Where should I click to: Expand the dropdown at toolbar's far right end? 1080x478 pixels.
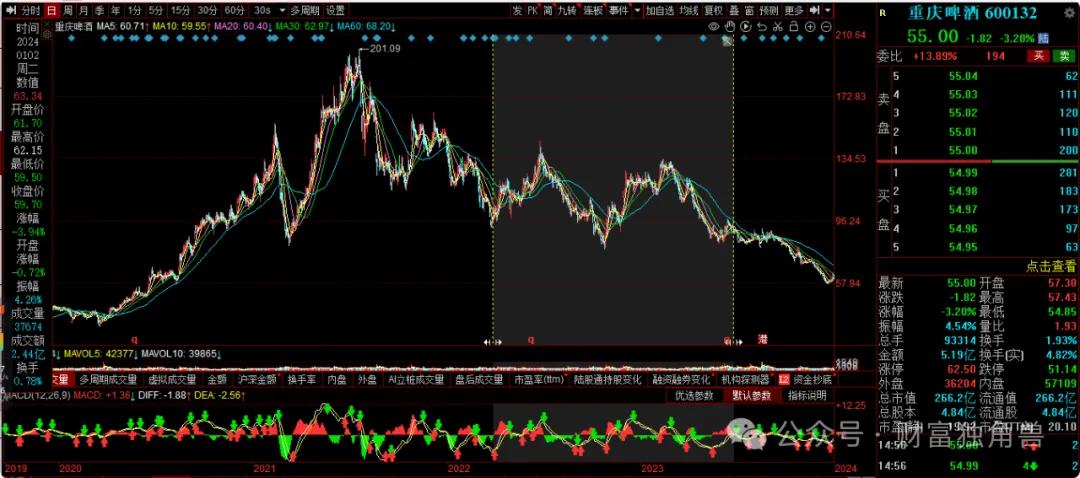pos(827,10)
